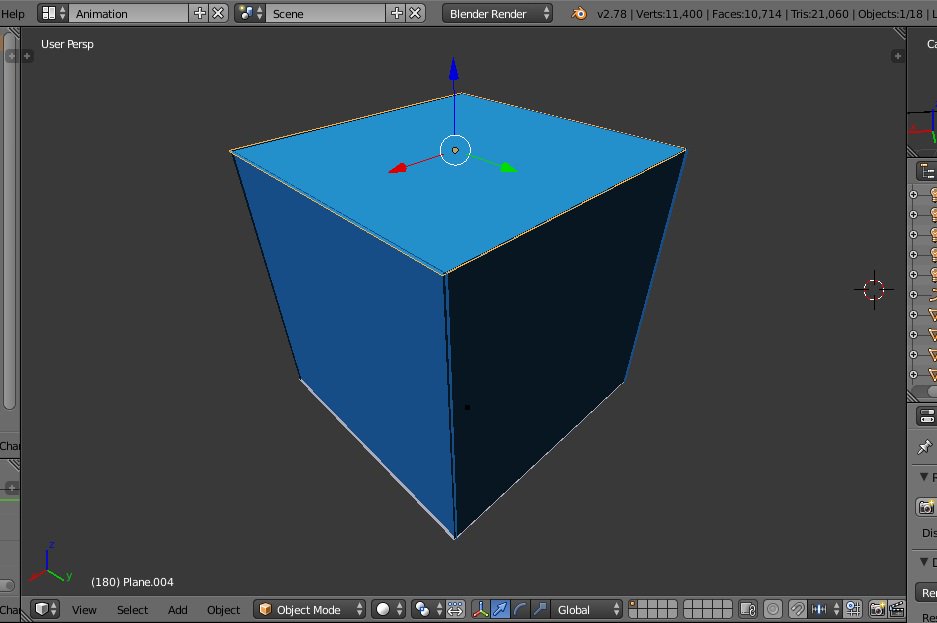This screenshot has height=623, width=937.
Task: Open the View menu in 3D header
Action: 84,609
